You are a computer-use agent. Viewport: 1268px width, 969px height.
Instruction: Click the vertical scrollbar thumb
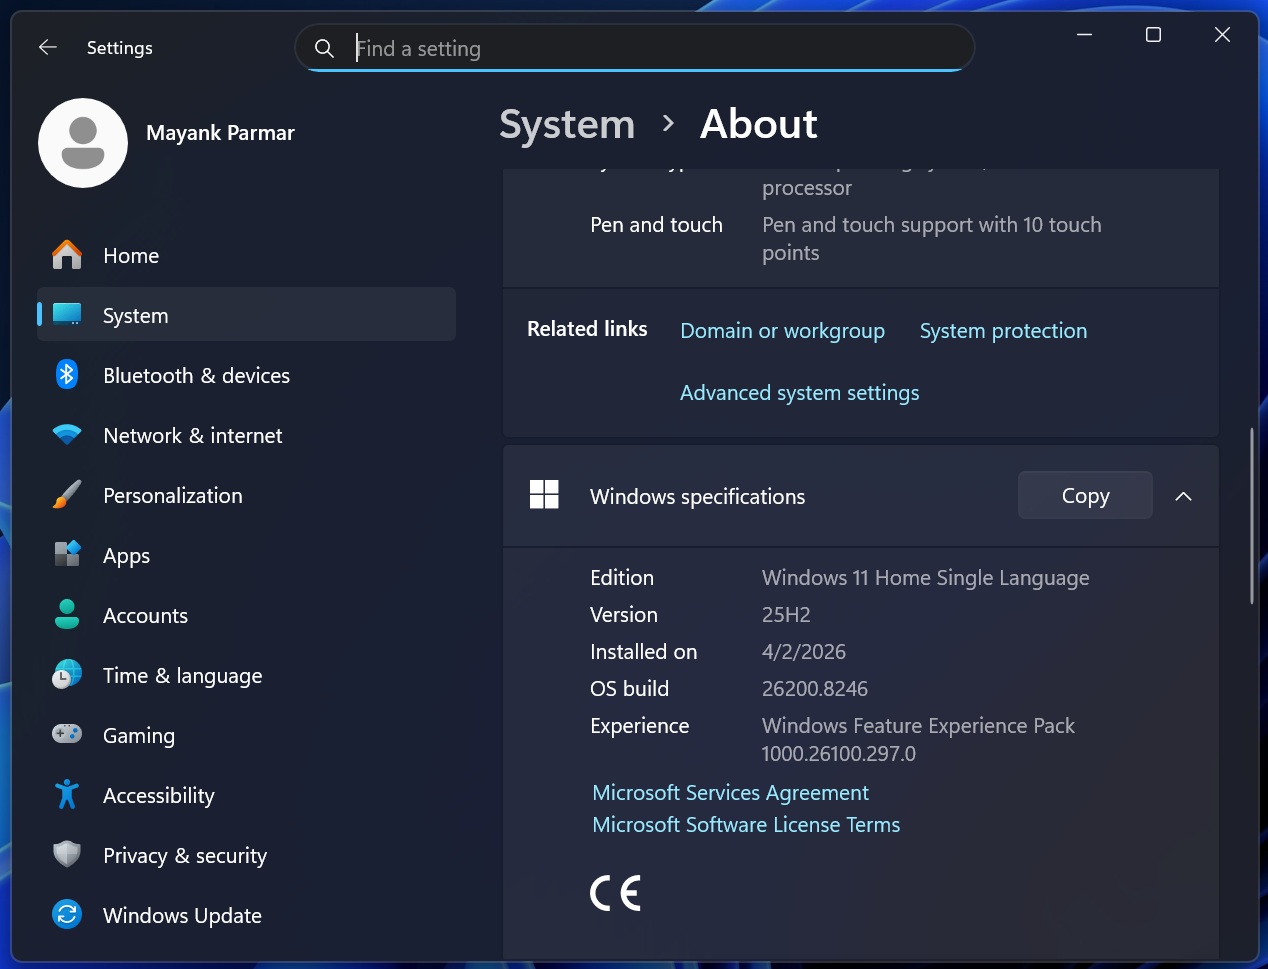tap(1251, 516)
